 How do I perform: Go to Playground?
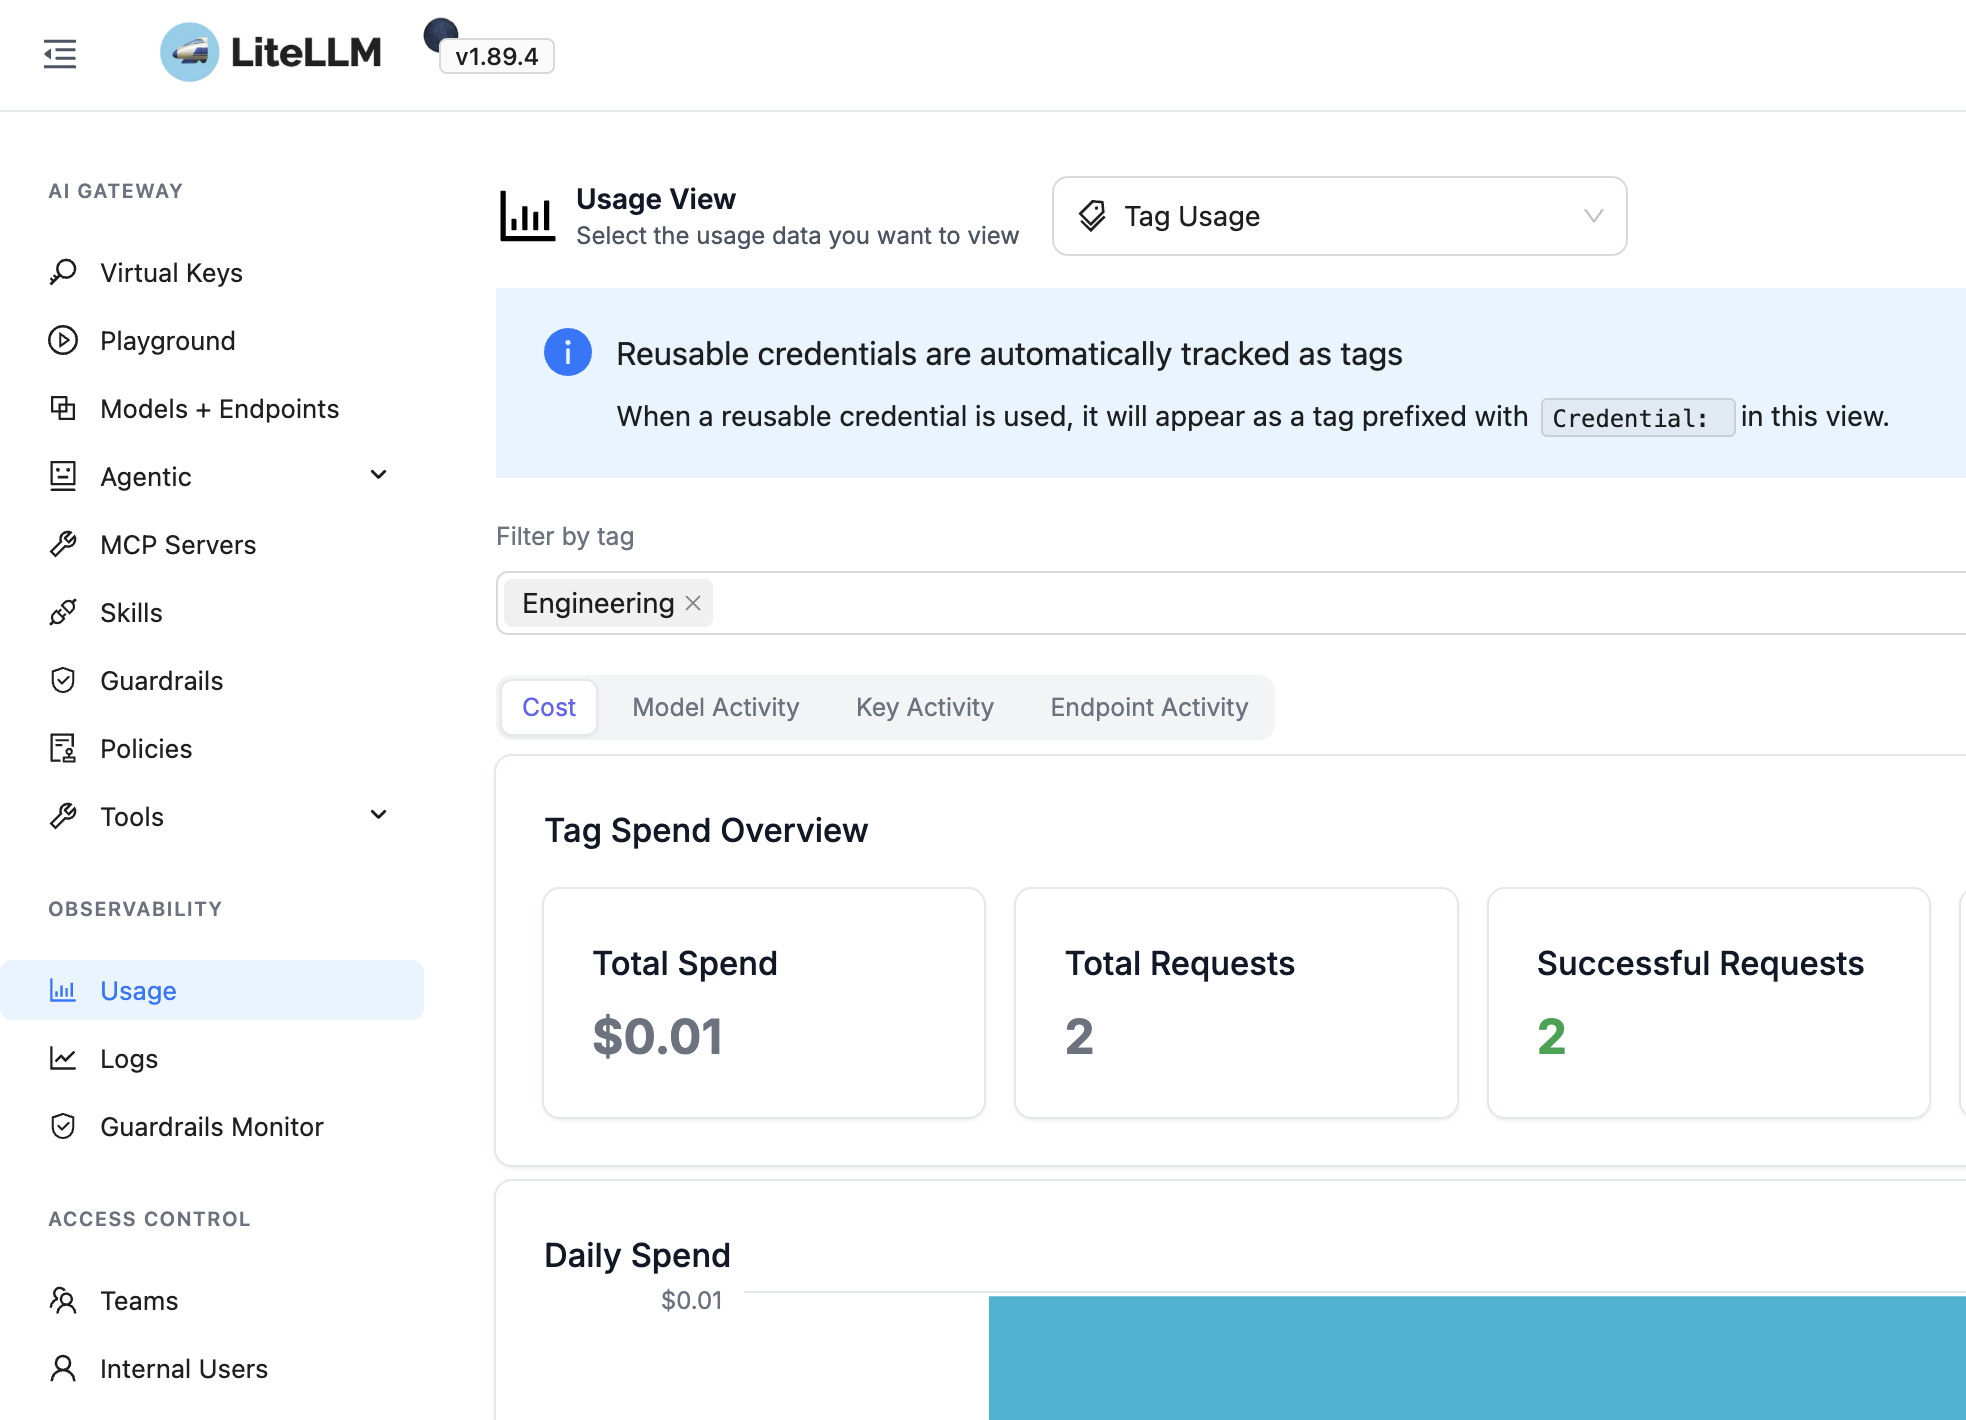[212, 340]
